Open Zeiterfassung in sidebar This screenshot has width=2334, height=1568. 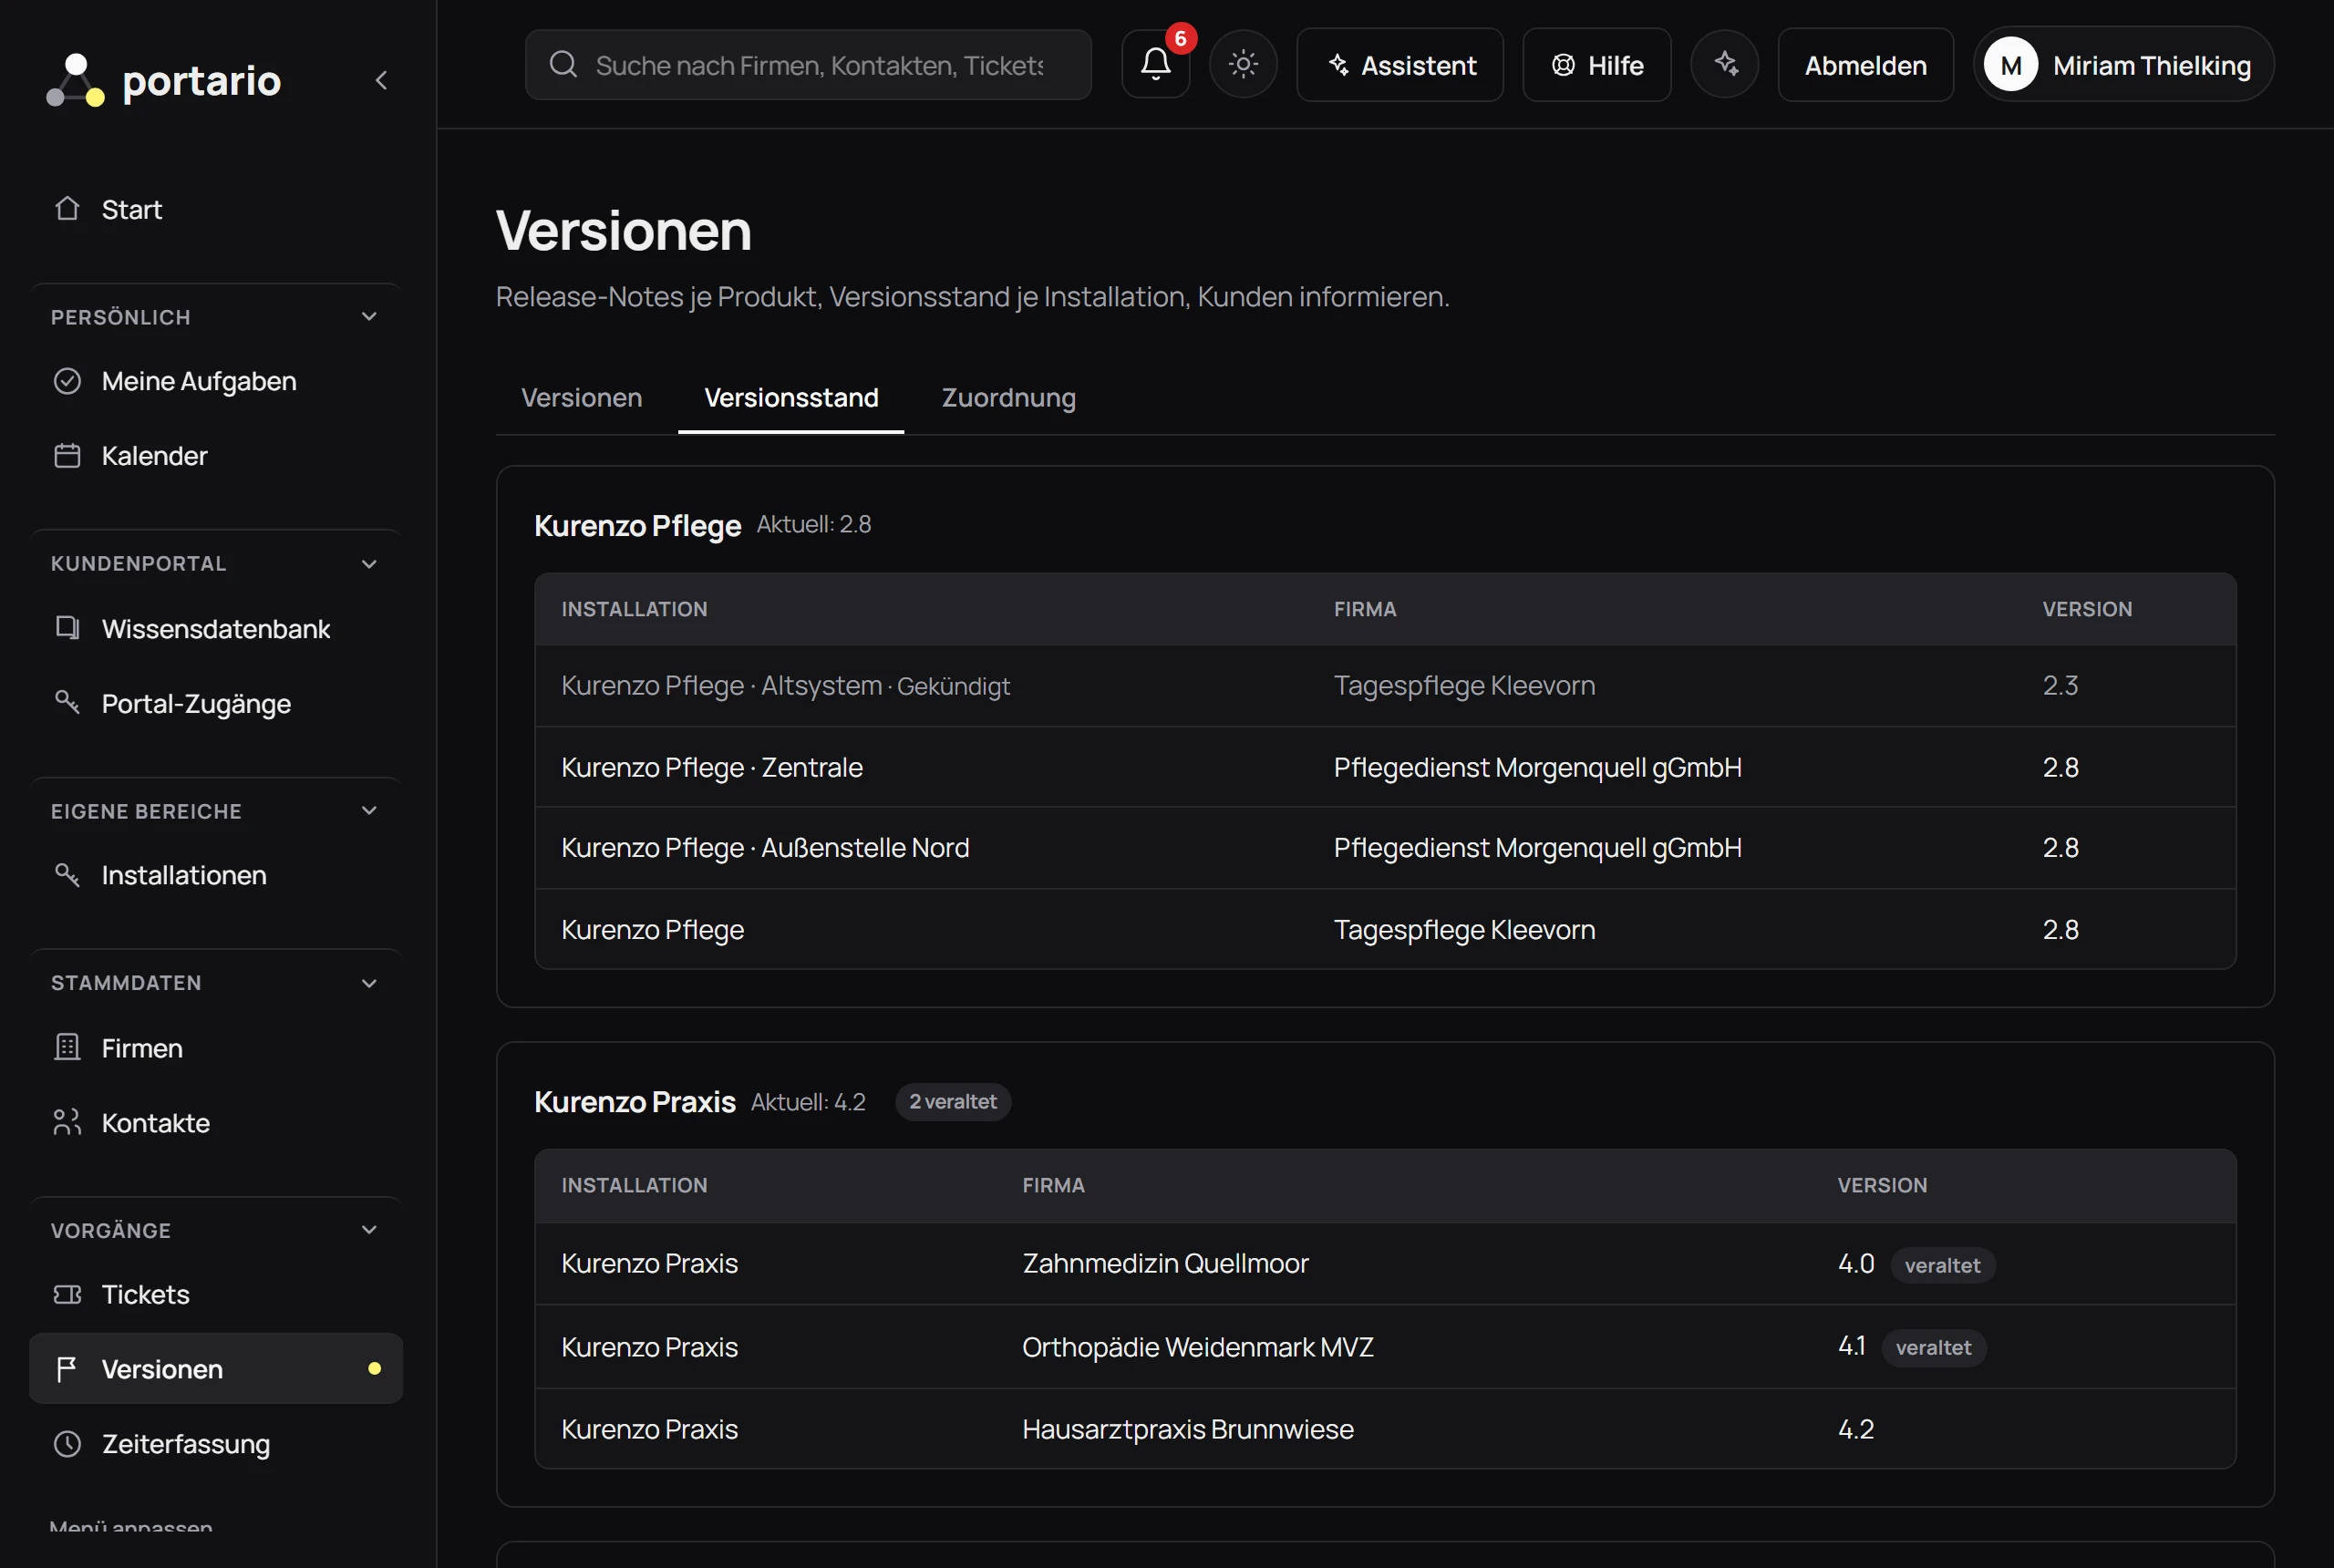215,1443
